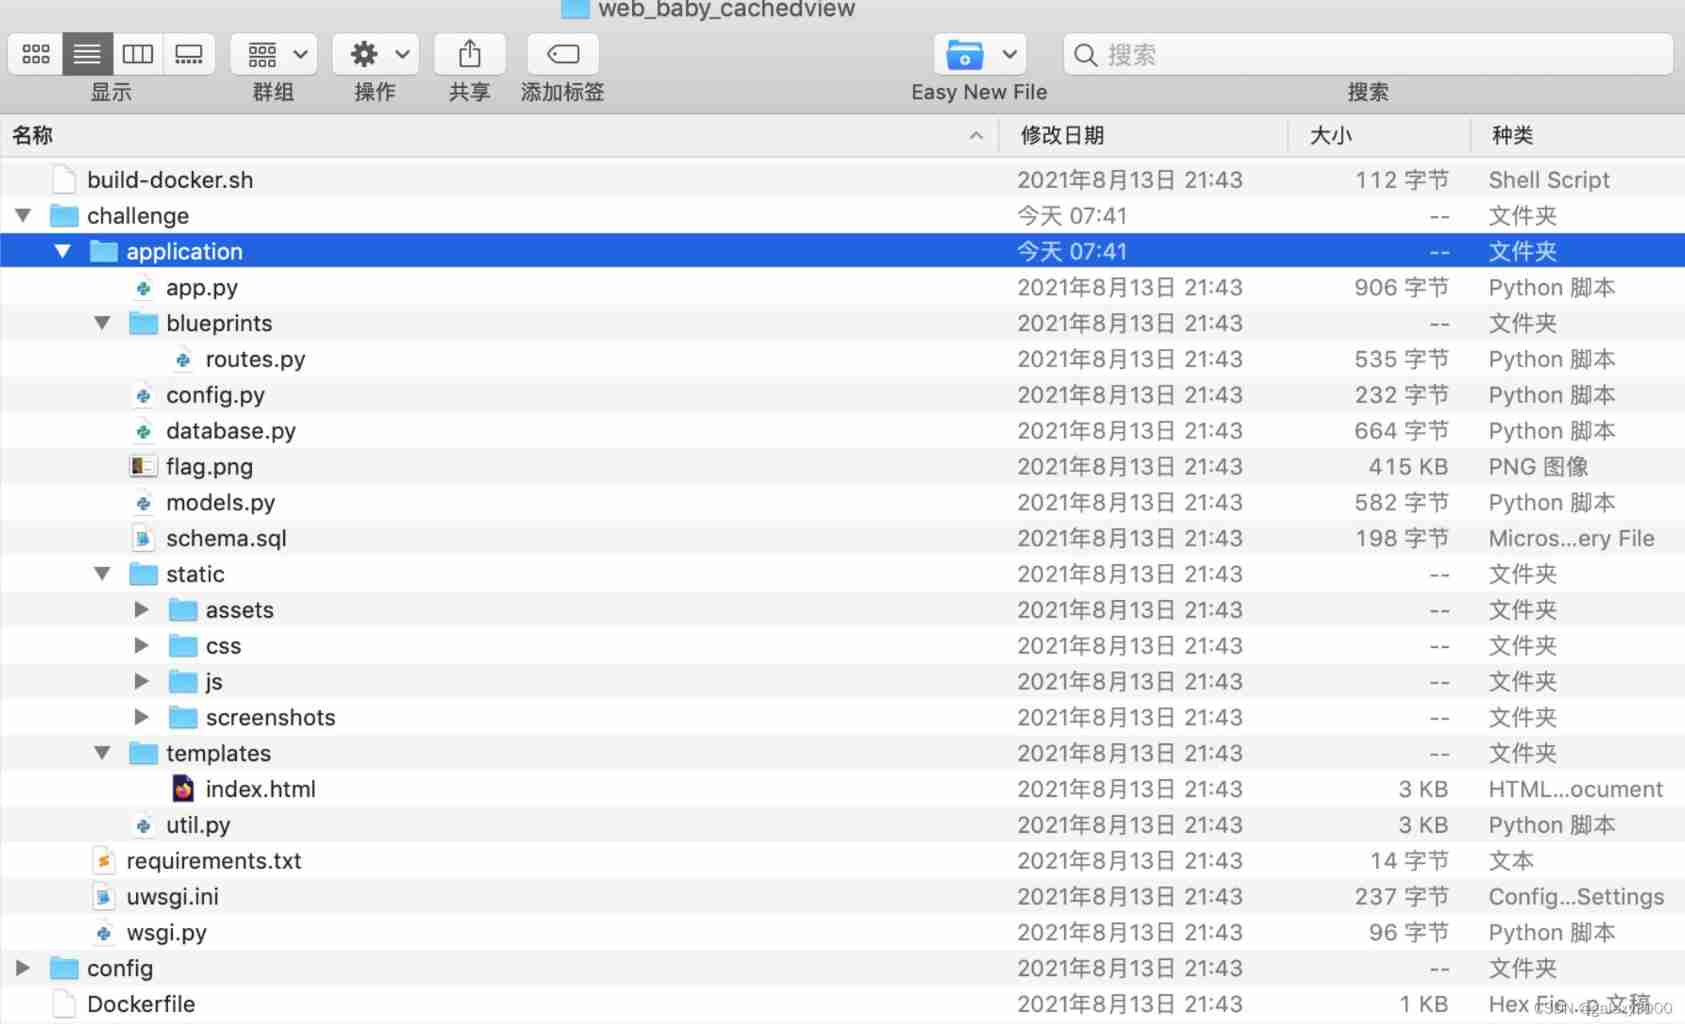Viewport: 1685px width, 1024px height.
Task: Select list view mode button
Action: pyautogui.click(x=87, y=54)
